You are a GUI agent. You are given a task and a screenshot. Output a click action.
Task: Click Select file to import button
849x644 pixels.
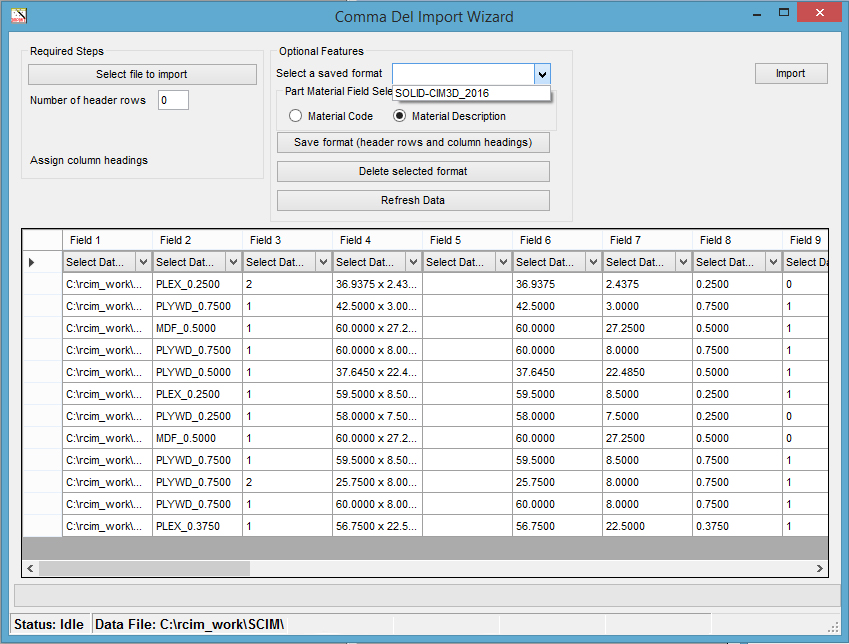click(x=142, y=74)
